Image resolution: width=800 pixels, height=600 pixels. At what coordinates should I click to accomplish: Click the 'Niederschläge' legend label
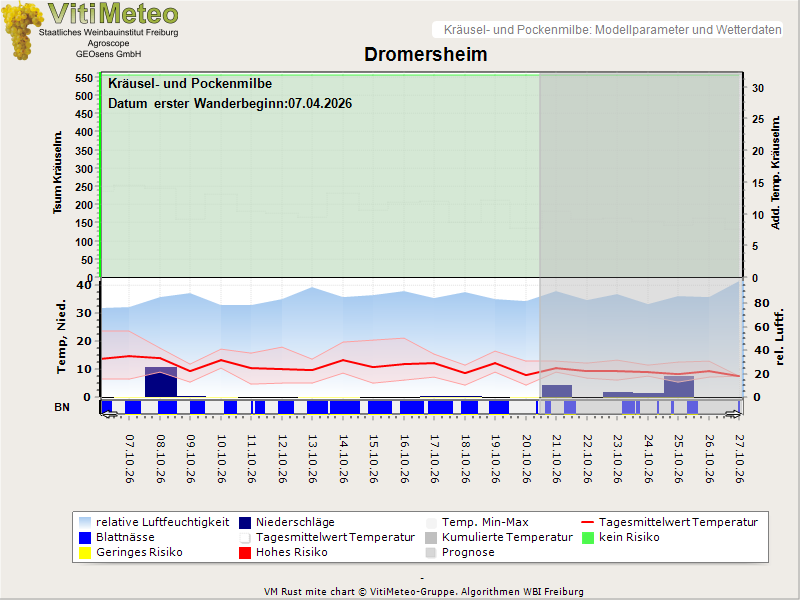pos(295,522)
